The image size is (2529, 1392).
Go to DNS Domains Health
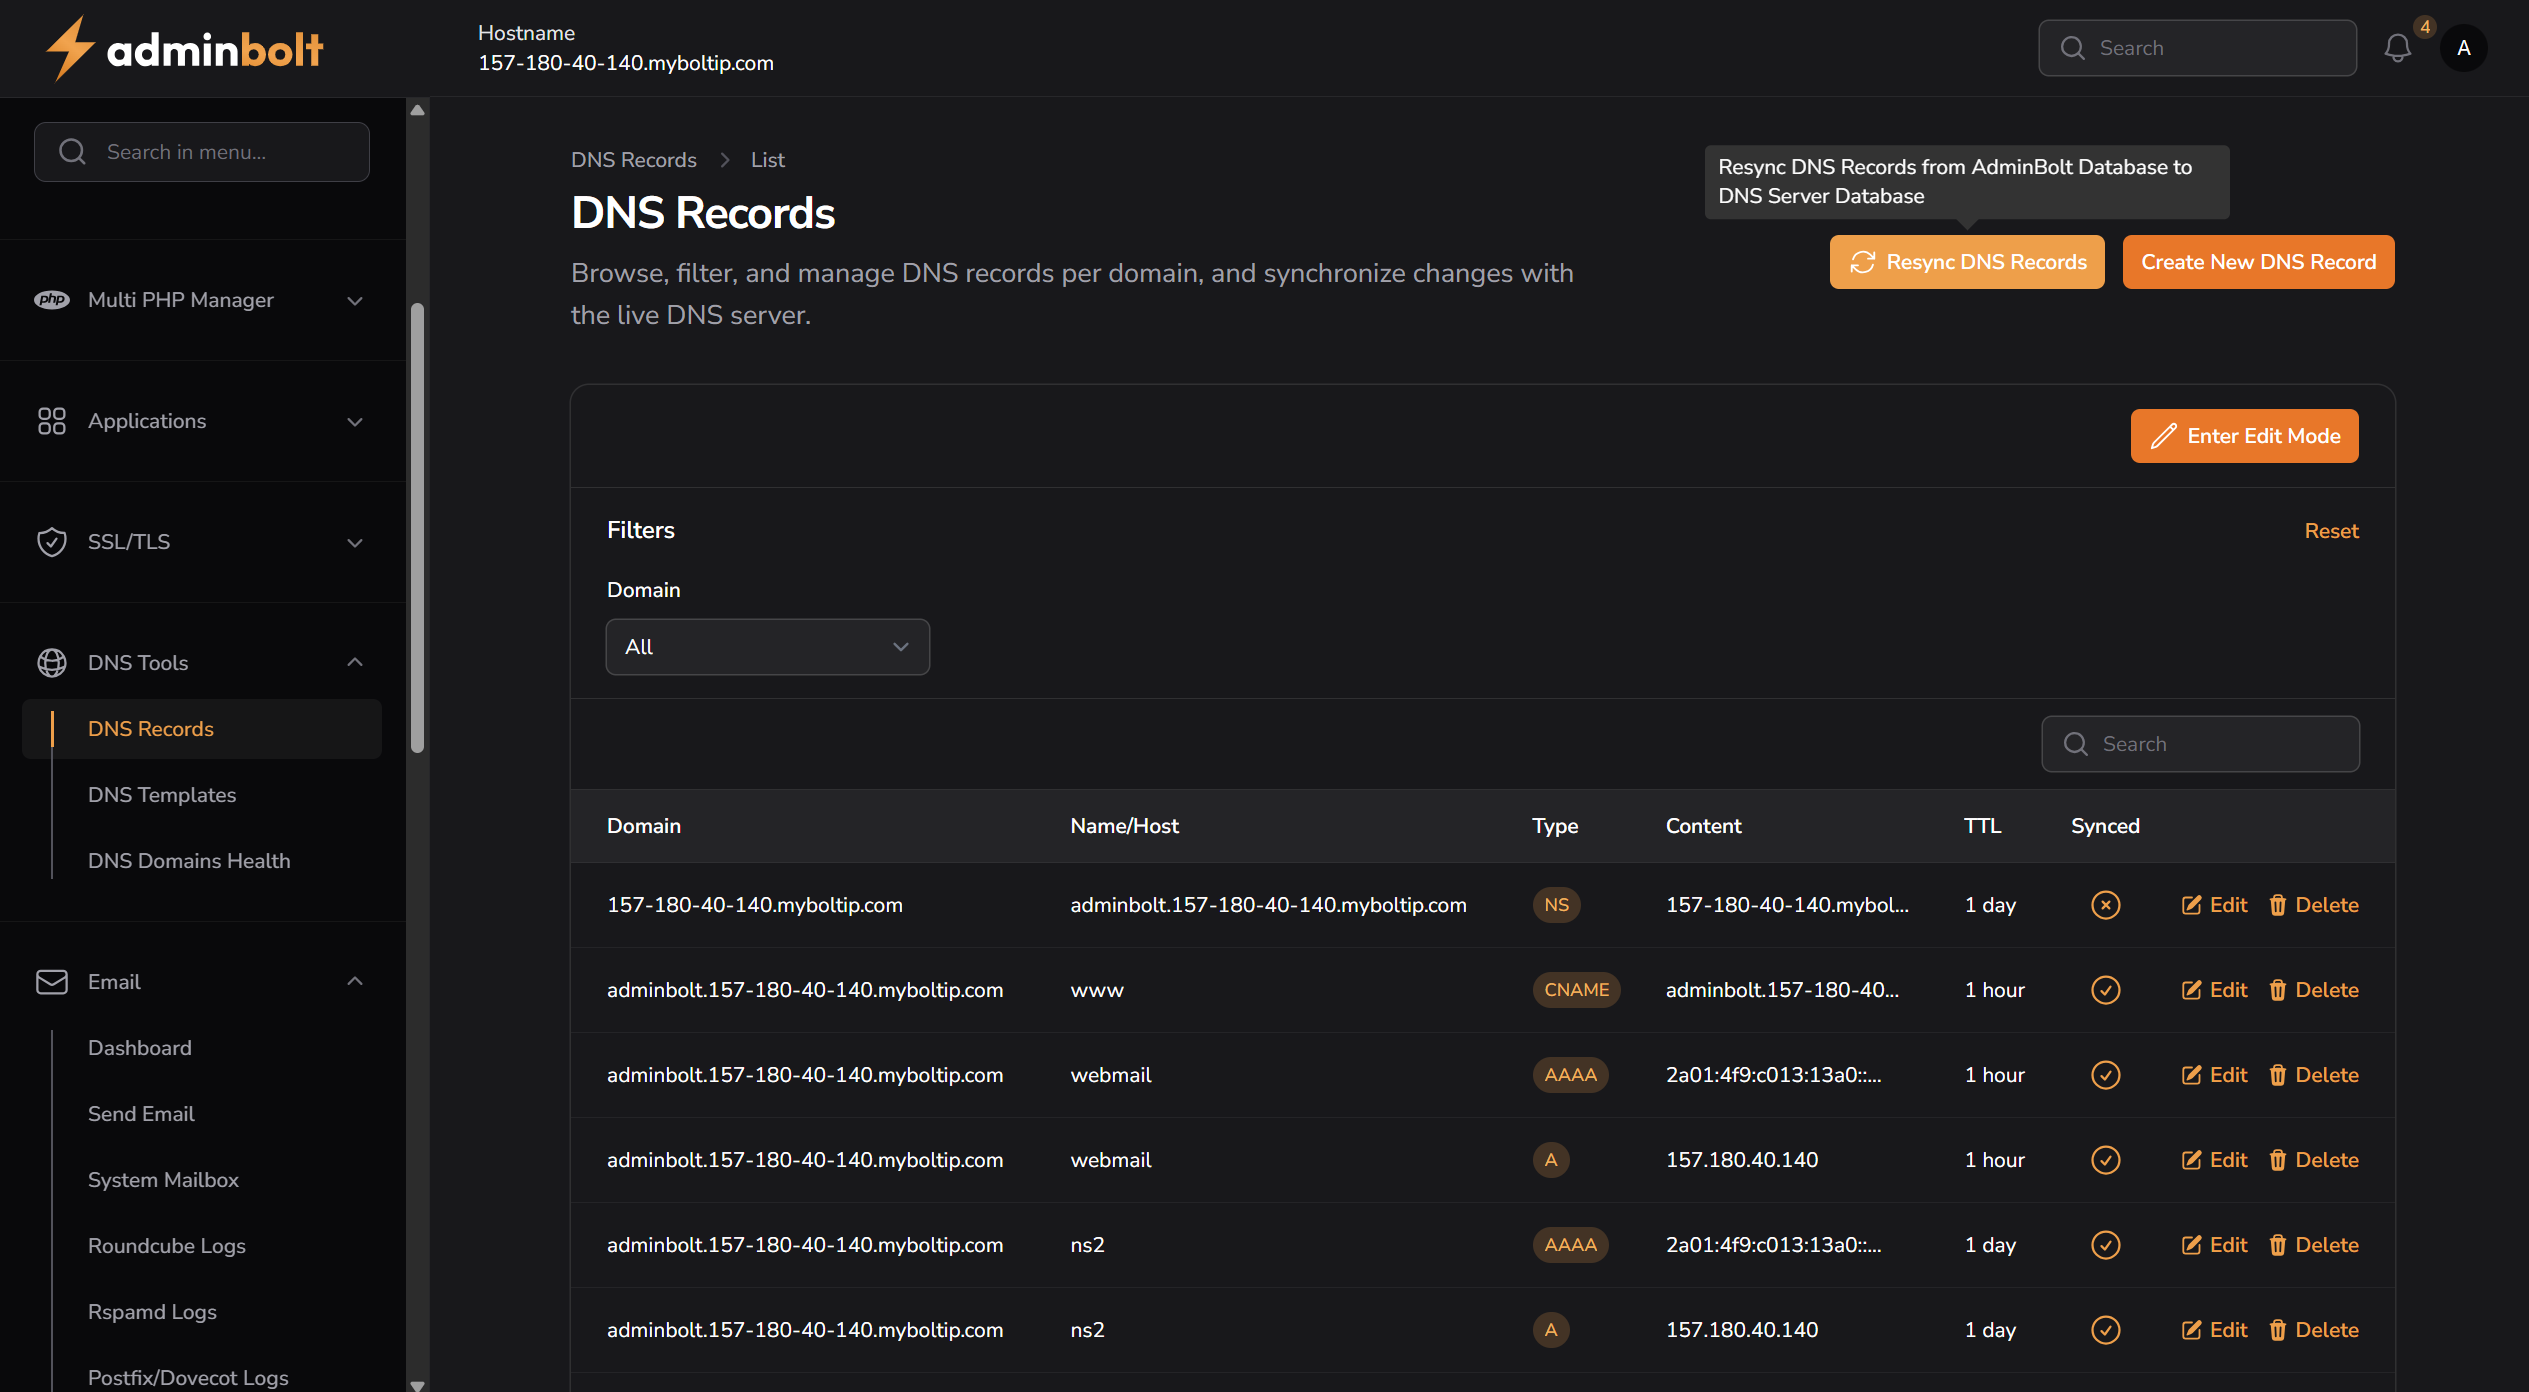pos(189,861)
